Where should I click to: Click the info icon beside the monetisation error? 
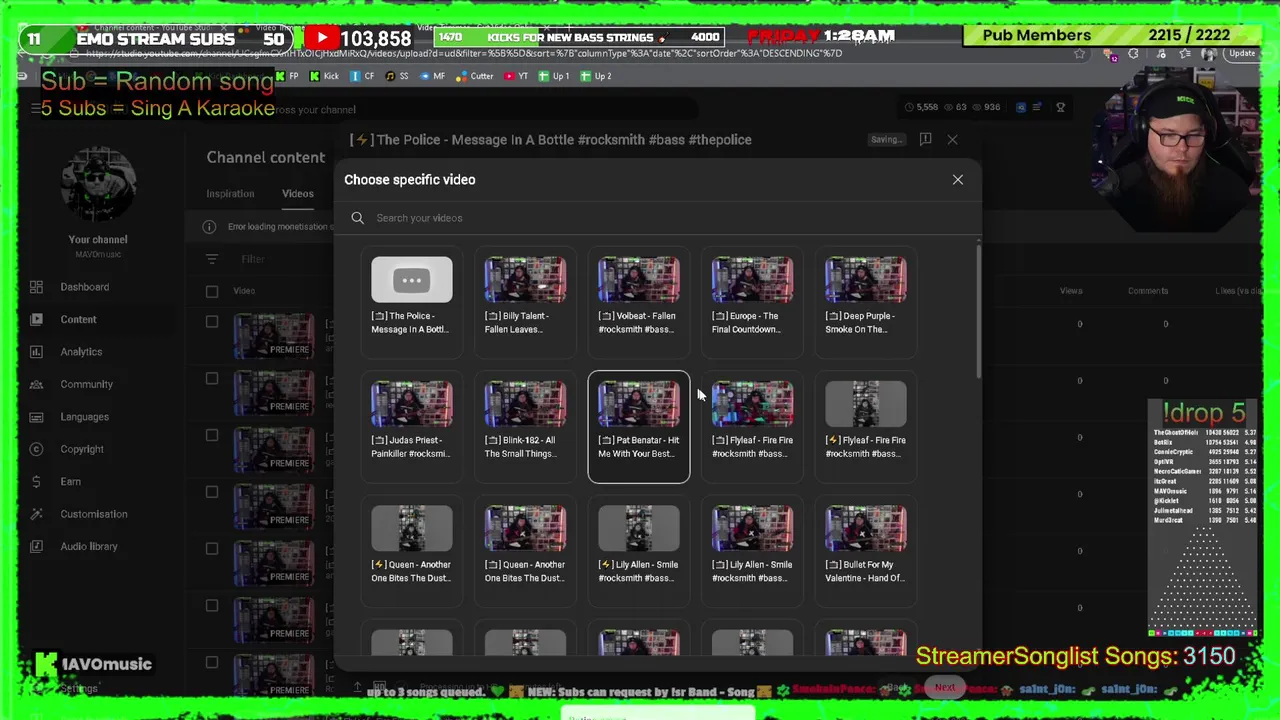point(209,226)
